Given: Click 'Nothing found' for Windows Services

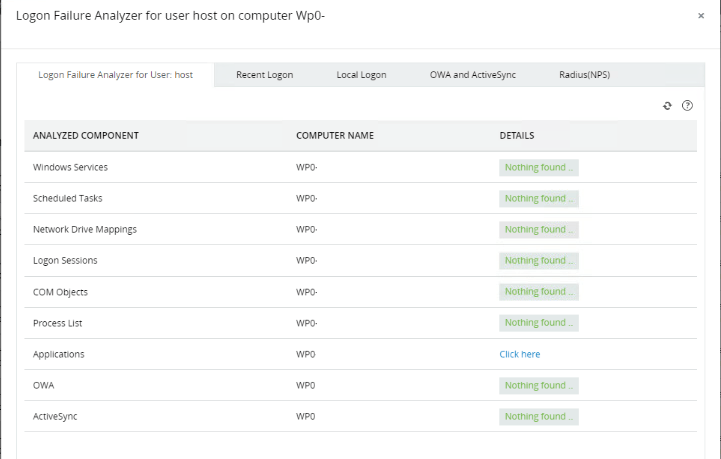Looking at the screenshot, I should pyautogui.click(x=539, y=167).
